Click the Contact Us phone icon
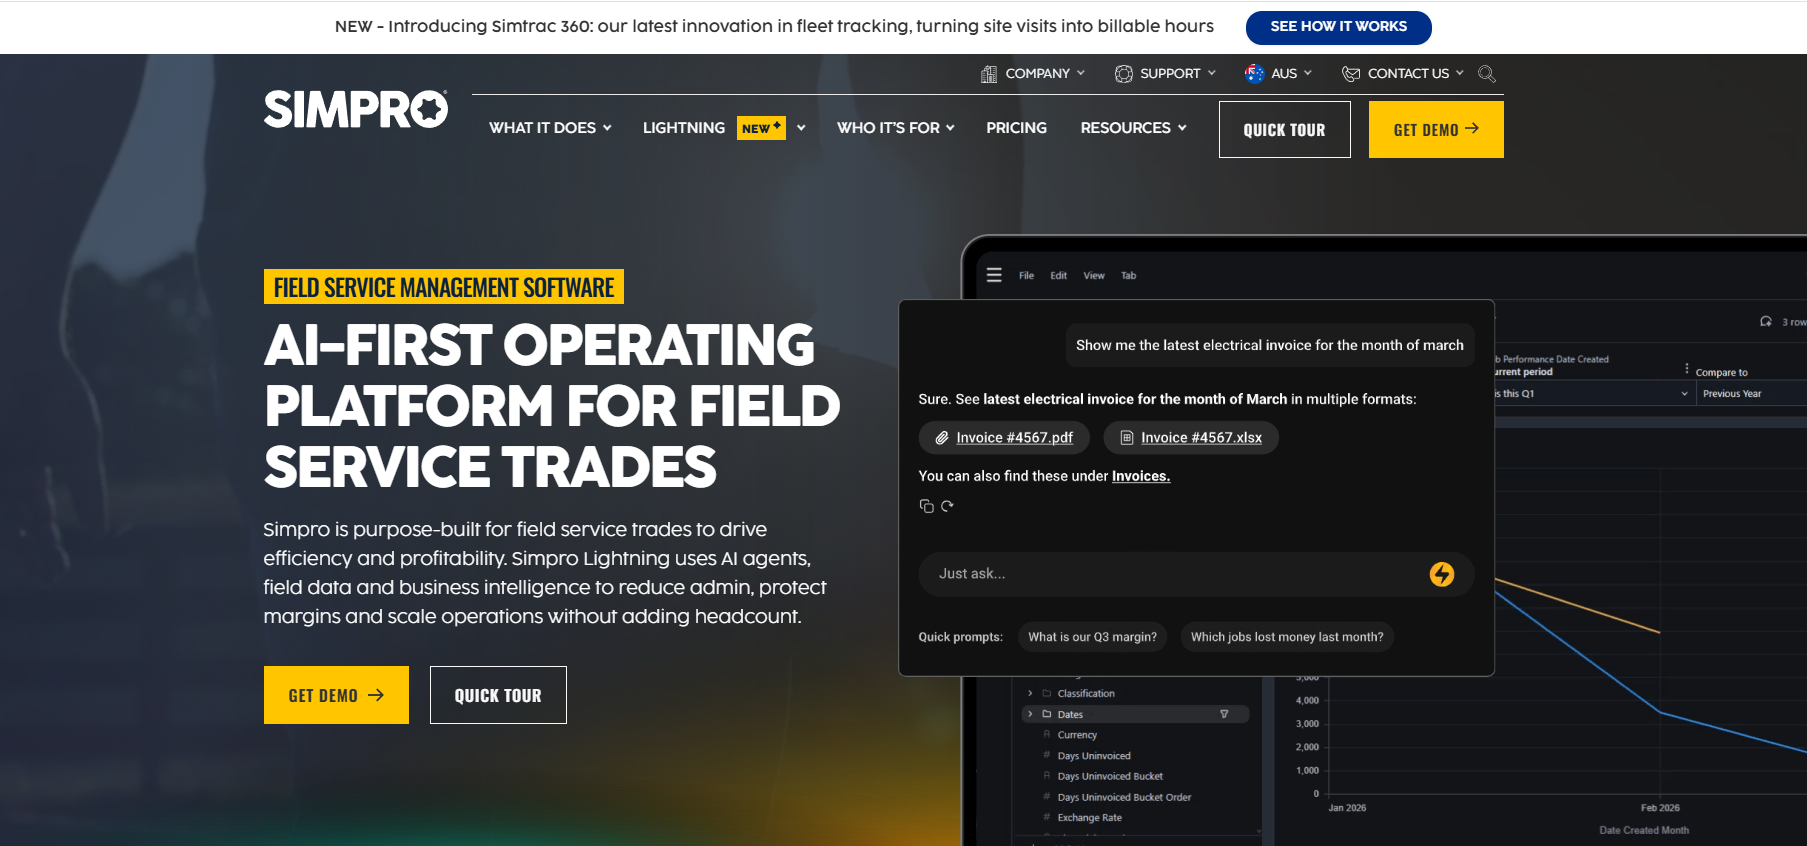The width and height of the screenshot is (1807, 846). (1351, 74)
